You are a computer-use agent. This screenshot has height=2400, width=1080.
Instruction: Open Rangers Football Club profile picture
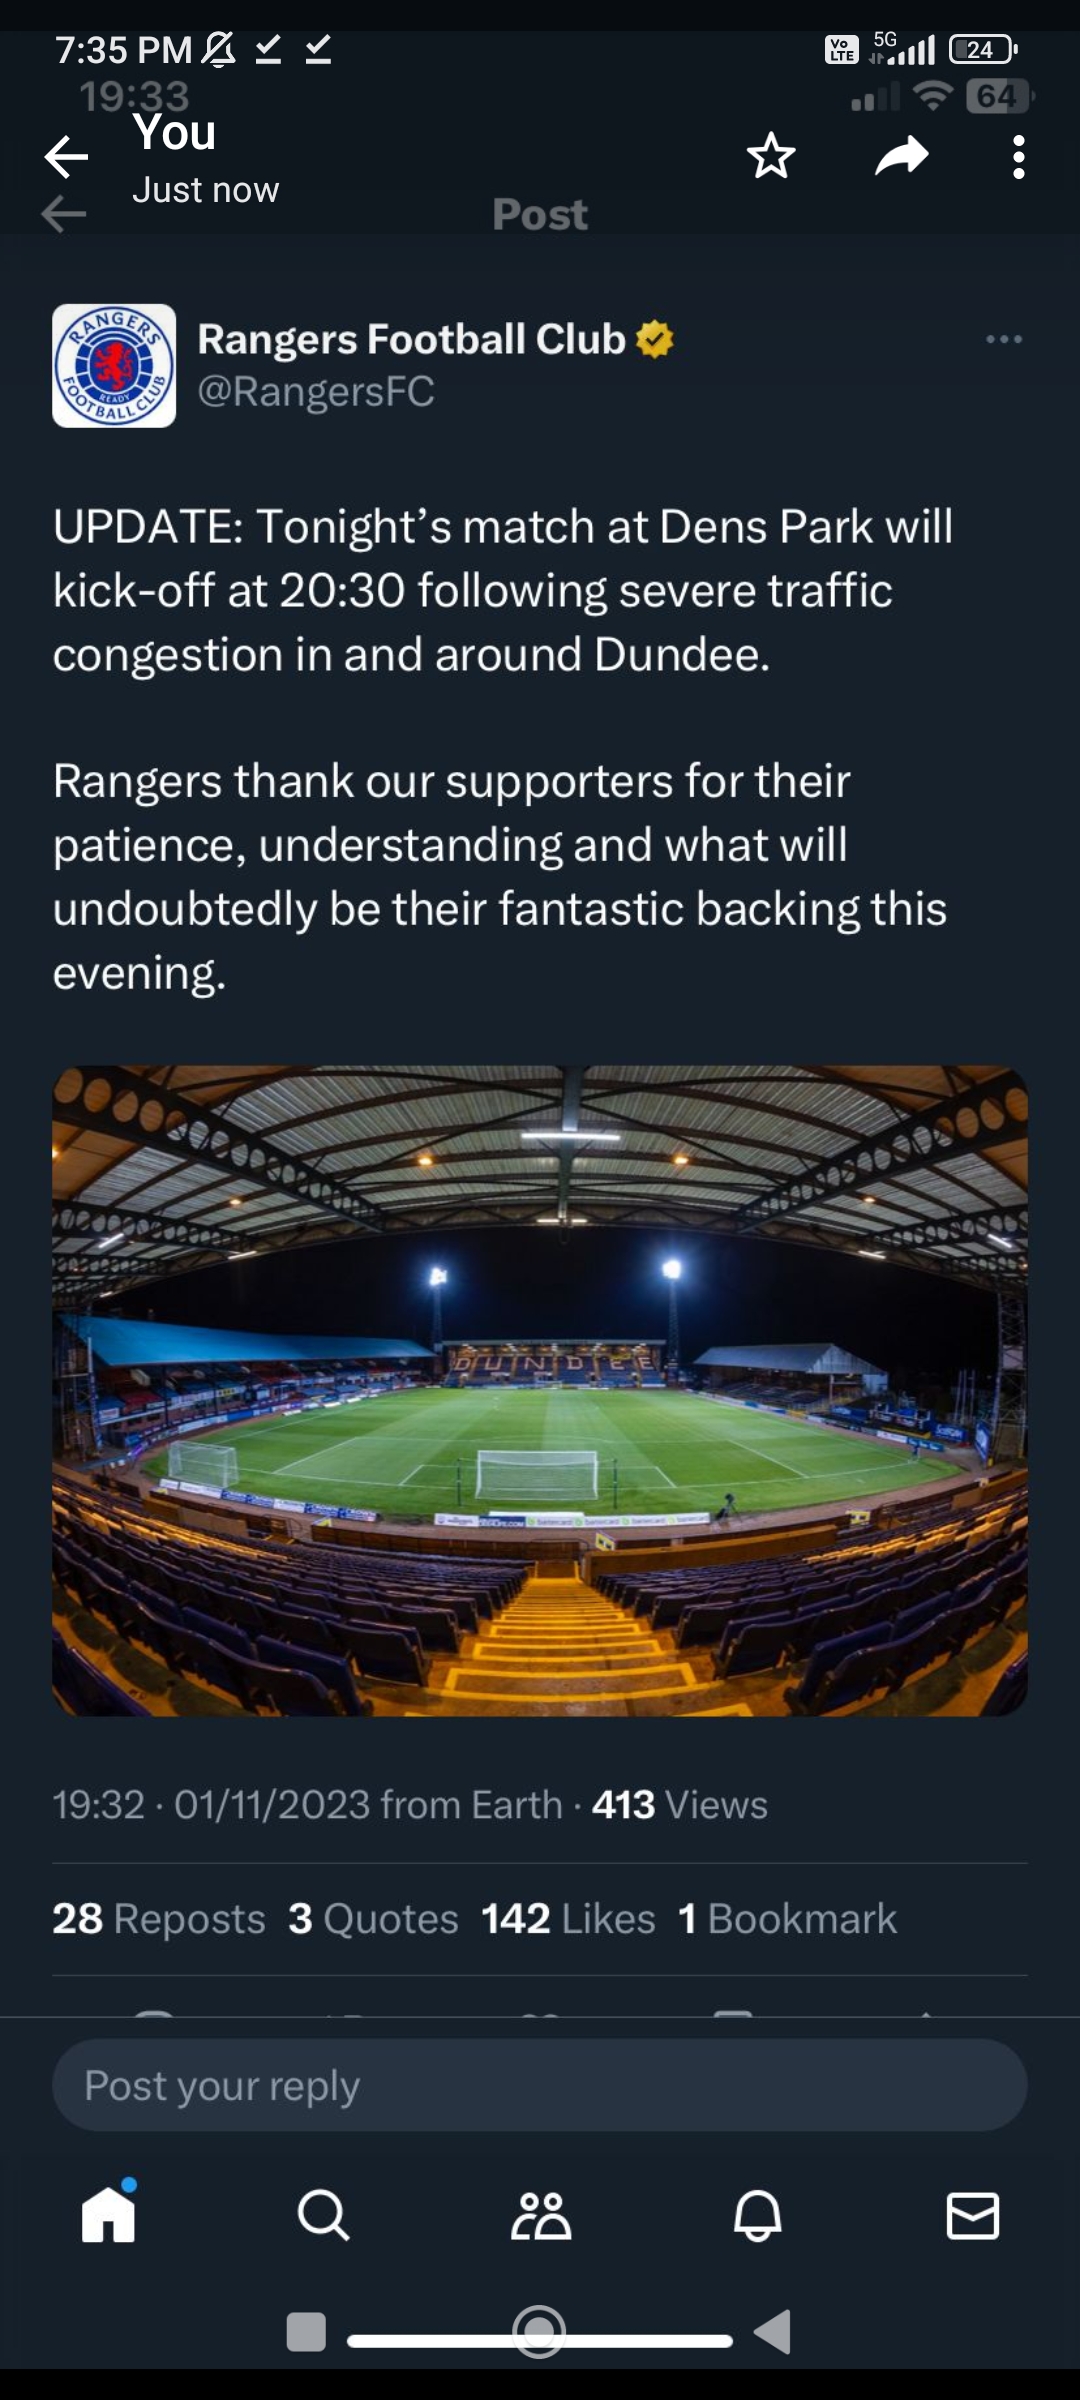pos(114,366)
